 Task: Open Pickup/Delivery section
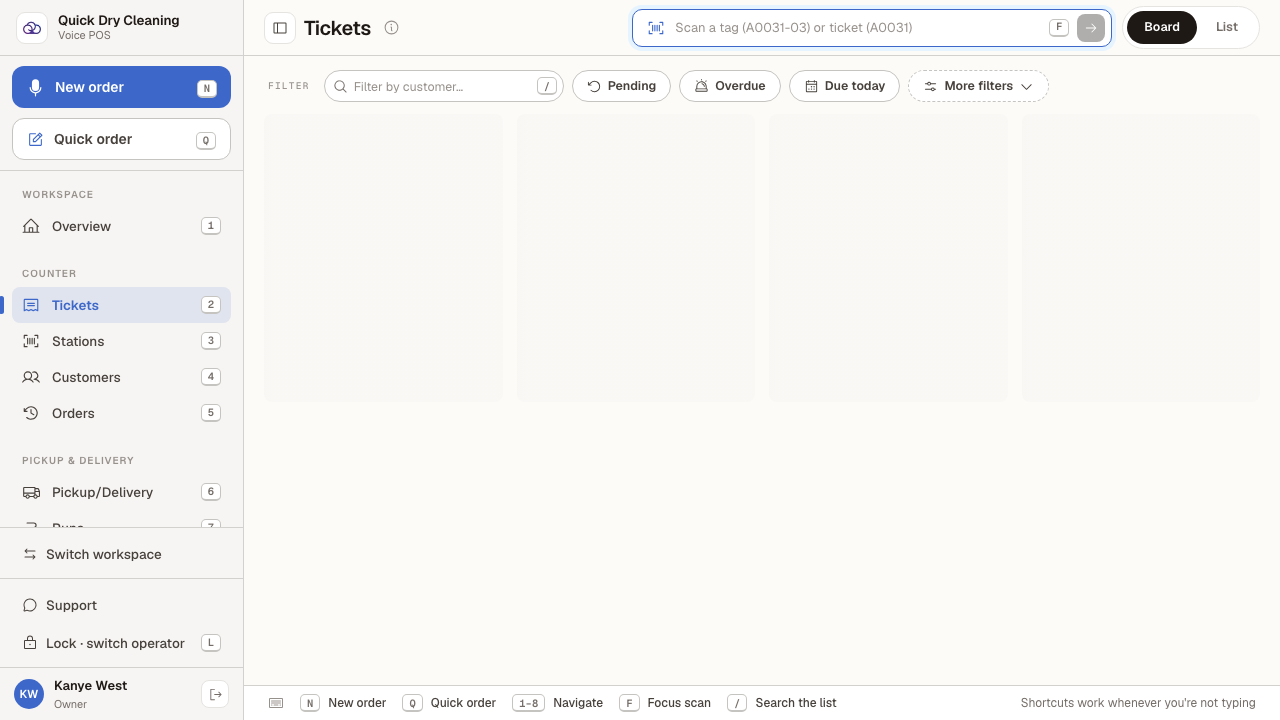click(121, 492)
